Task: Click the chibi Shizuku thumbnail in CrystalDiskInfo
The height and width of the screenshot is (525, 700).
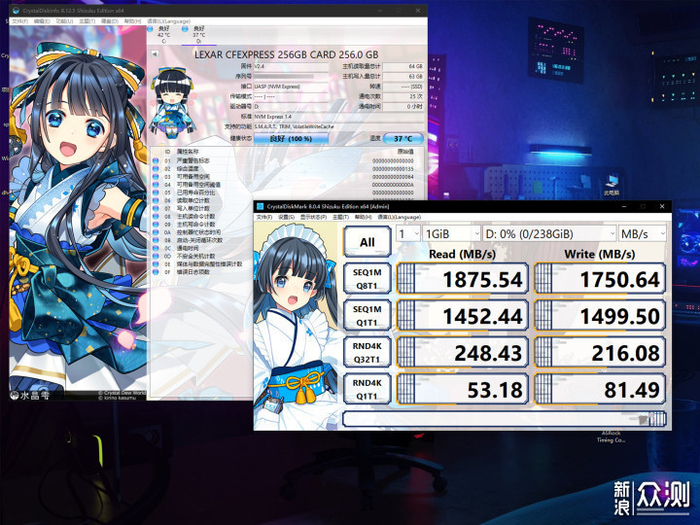Action: click(172, 101)
